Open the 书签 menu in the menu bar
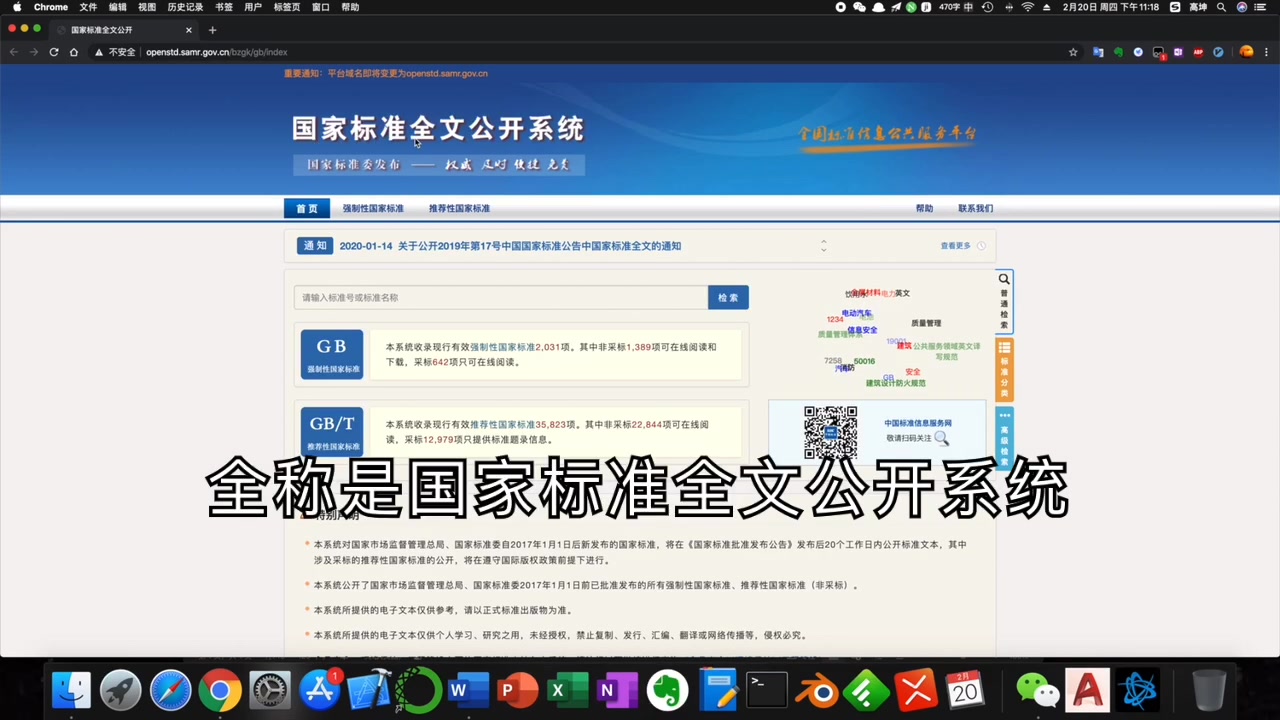Viewport: 1280px width, 720px height. (224, 7)
